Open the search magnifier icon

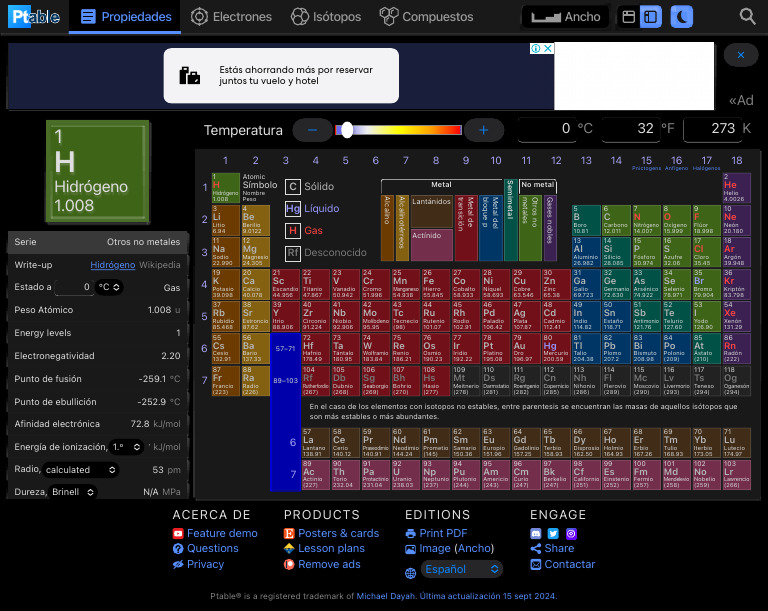tap(747, 17)
